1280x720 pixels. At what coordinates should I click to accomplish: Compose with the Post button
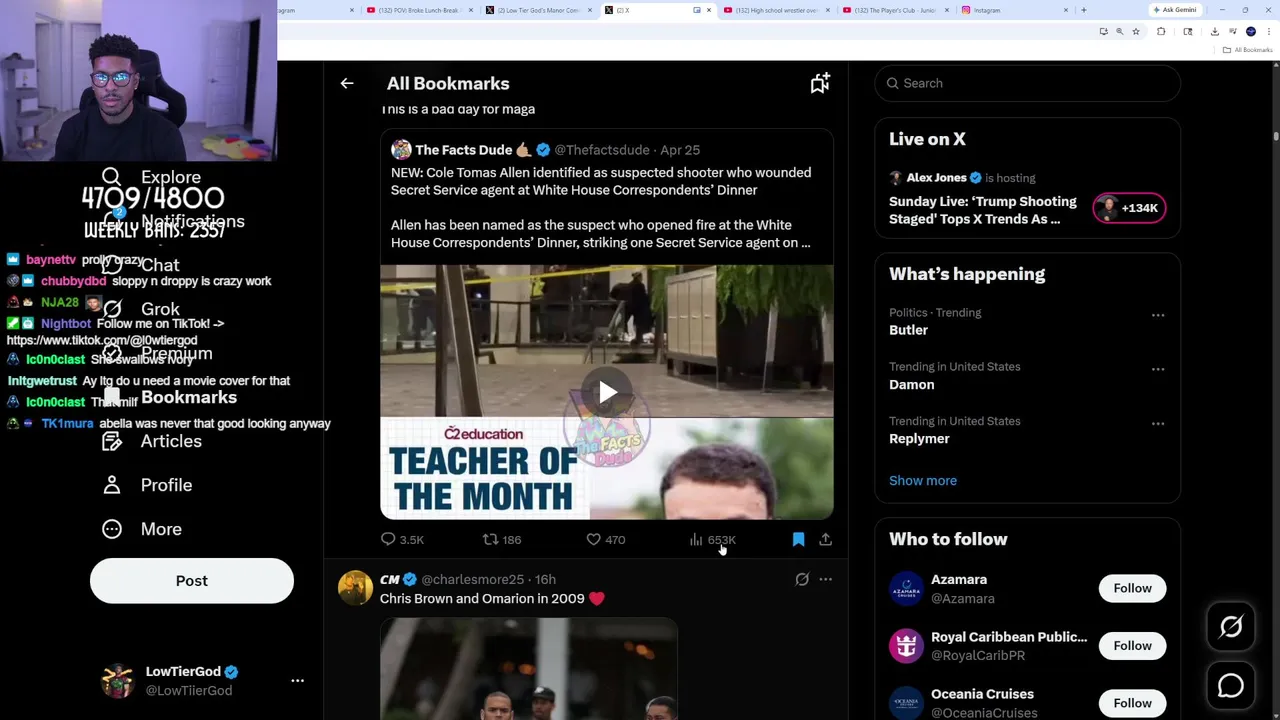[x=192, y=581]
